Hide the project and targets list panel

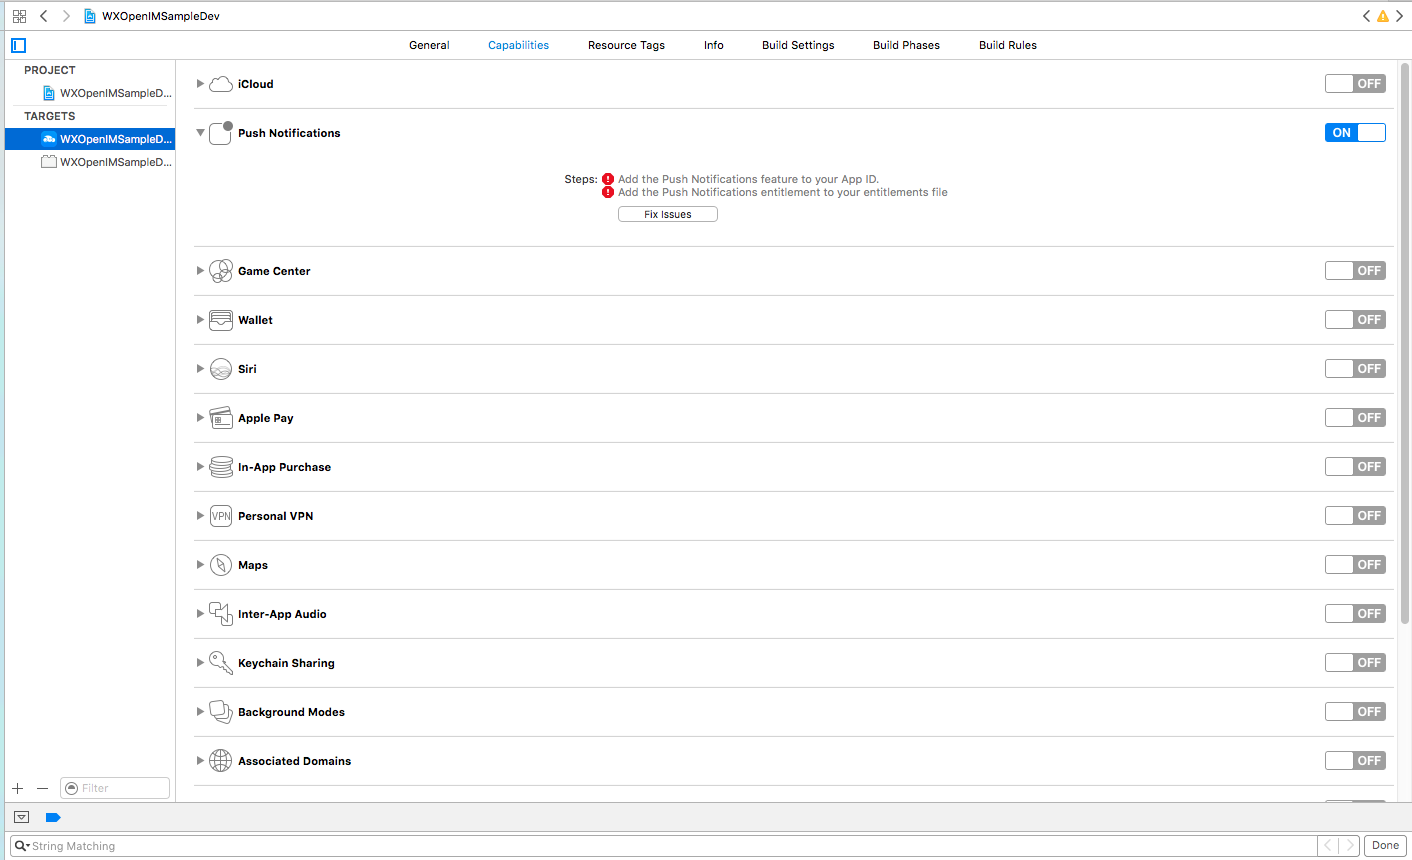pyautogui.click(x=18, y=45)
